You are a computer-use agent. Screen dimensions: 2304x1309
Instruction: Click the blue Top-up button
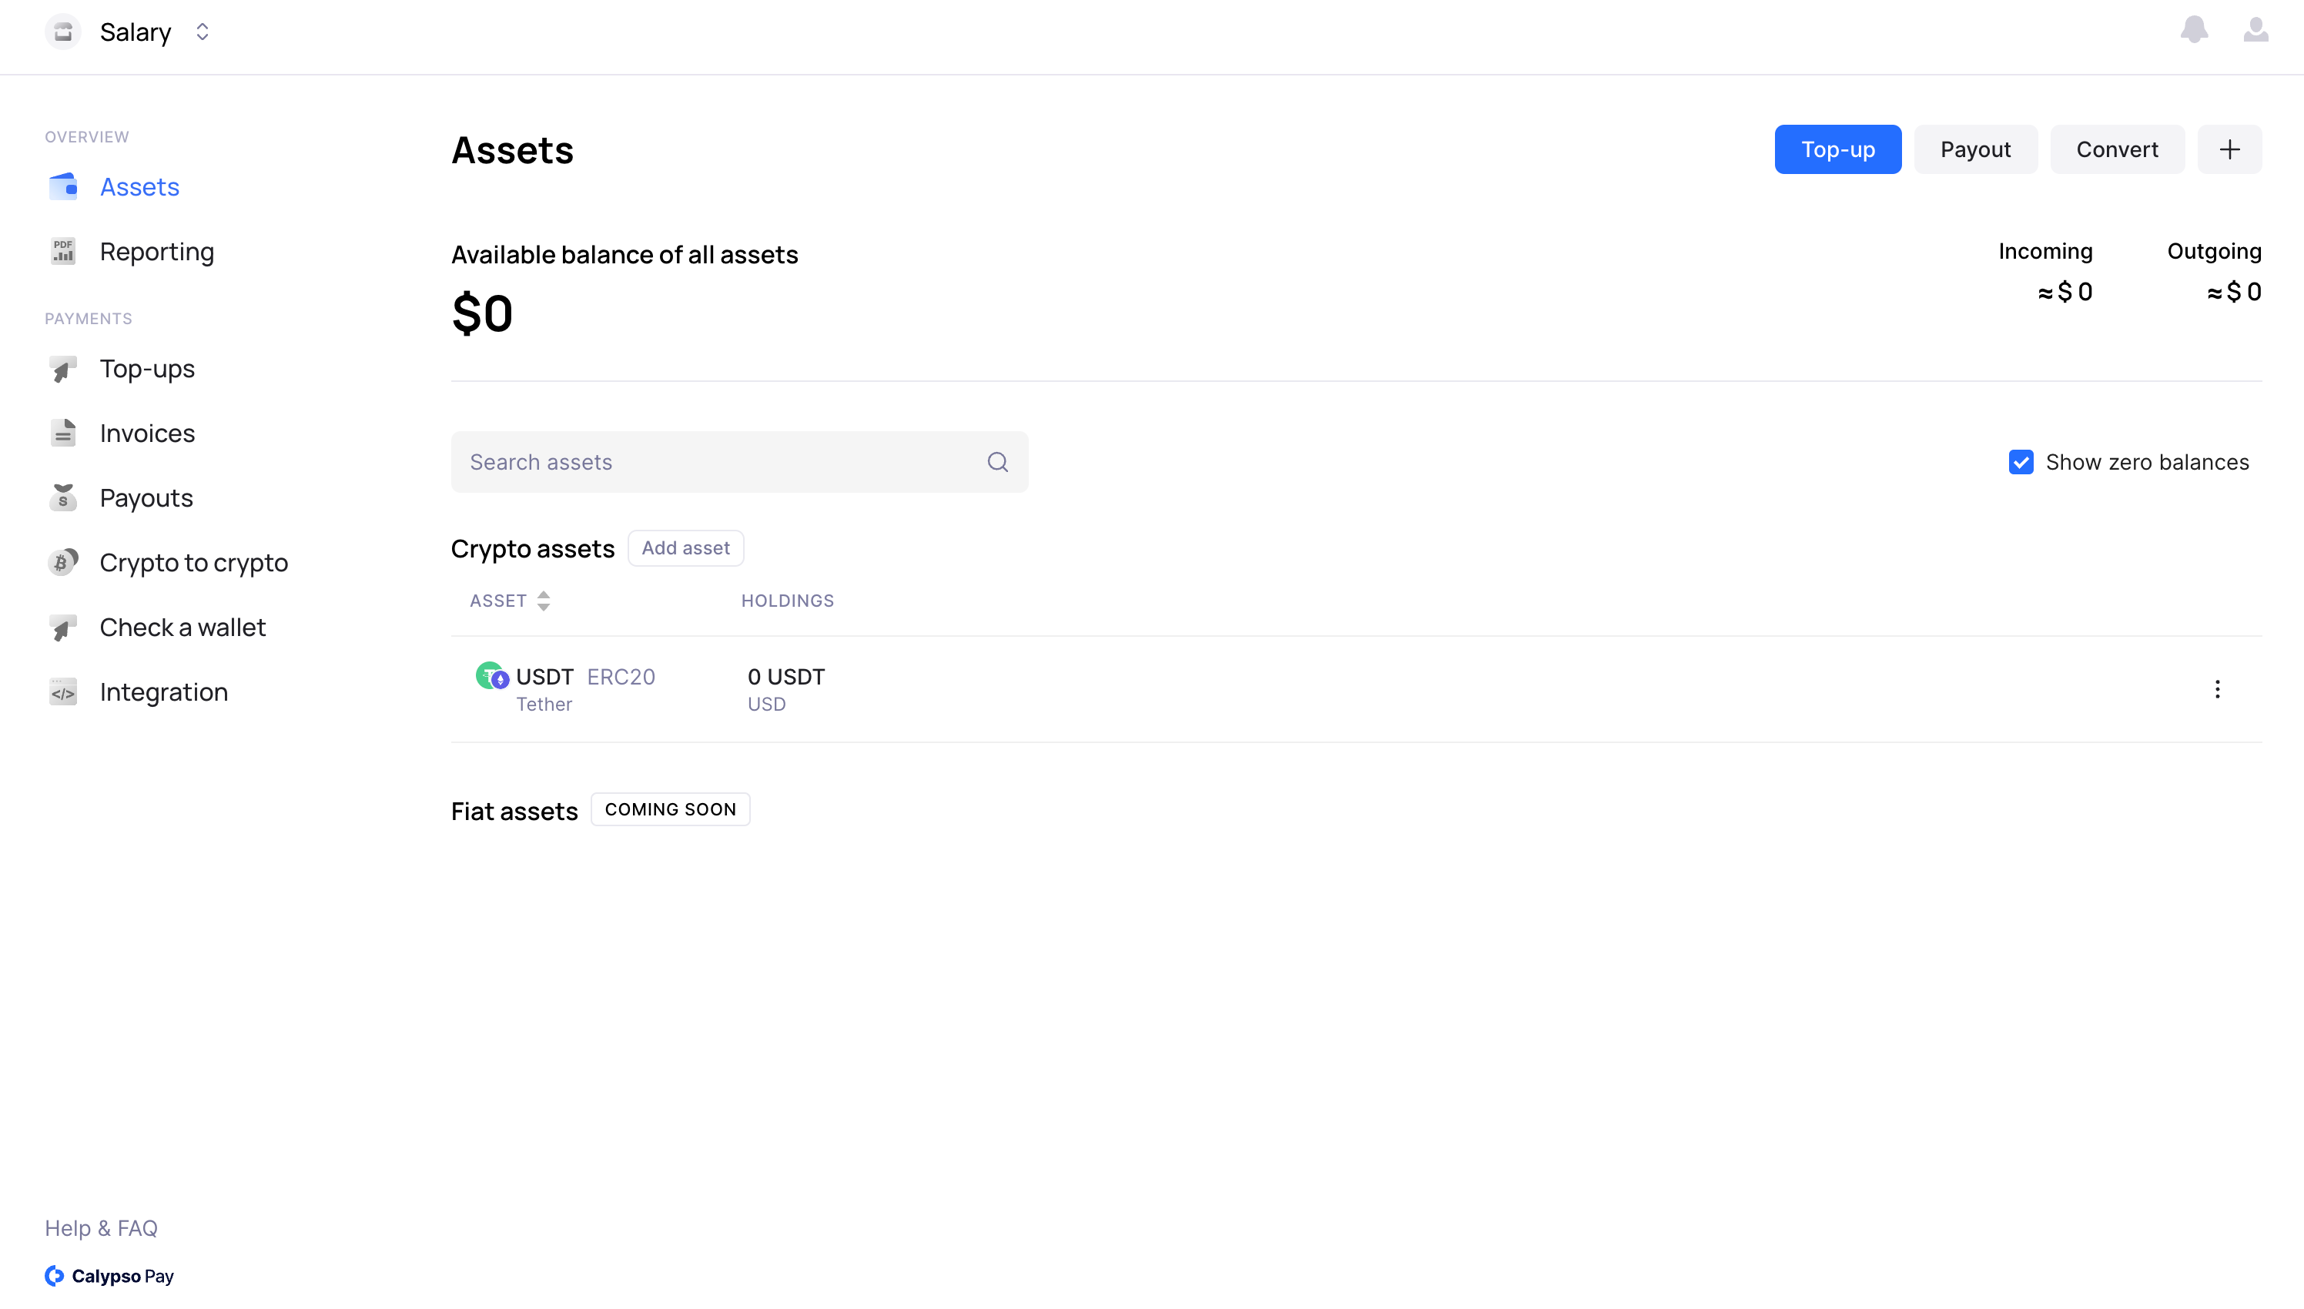(x=1837, y=149)
